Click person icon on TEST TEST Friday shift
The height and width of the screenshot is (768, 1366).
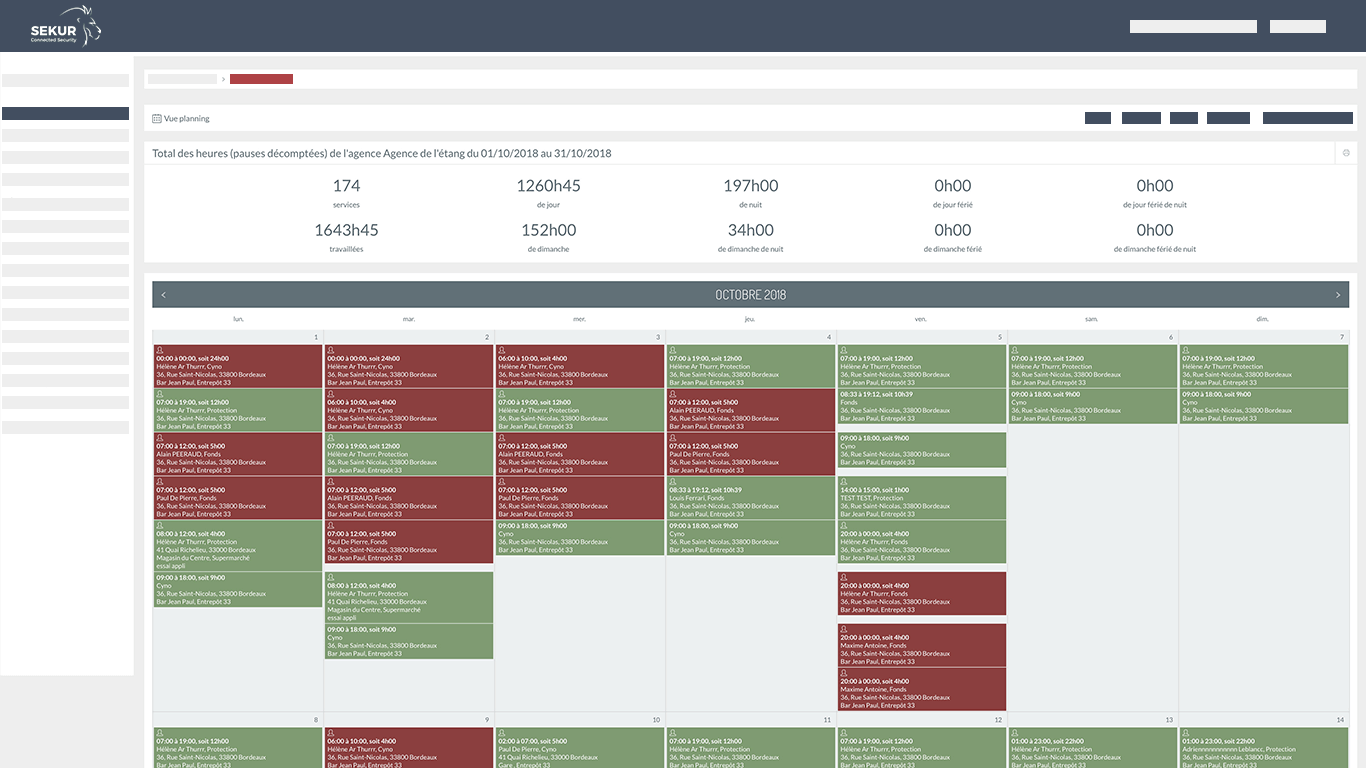pos(843,482)
